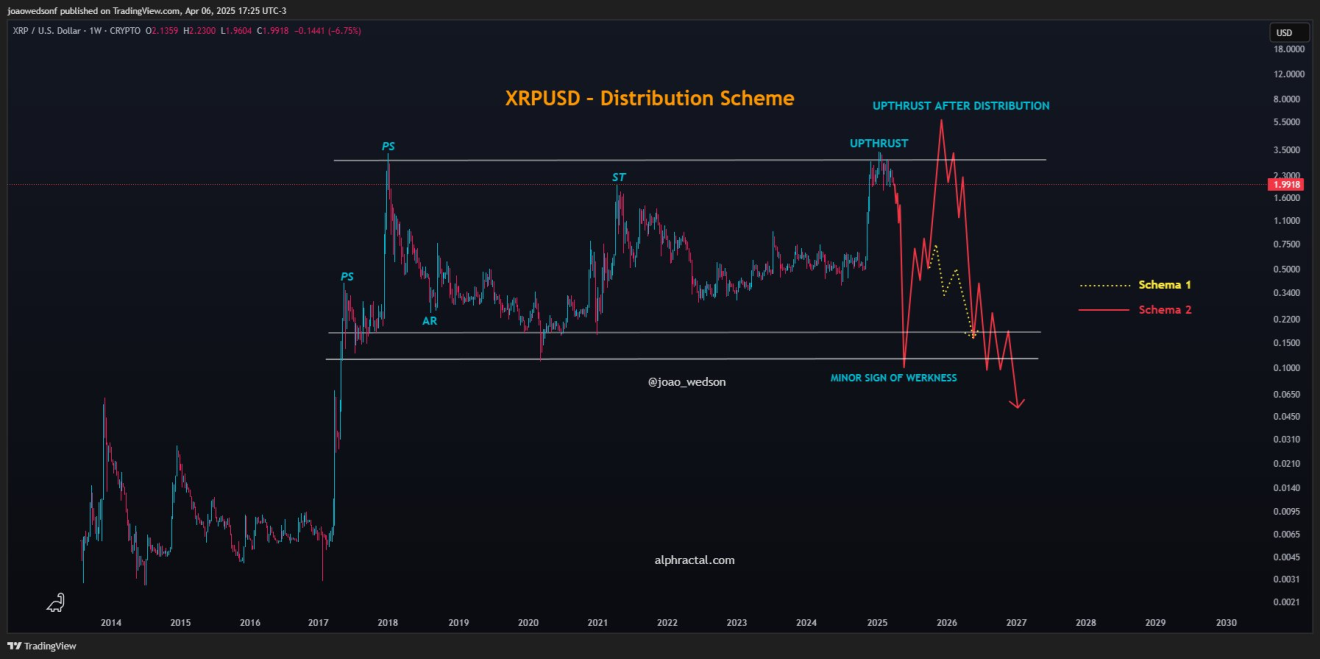Select the MINOR SIGN OF WERKNESS label
This screenshot has width=1320, height=659.
pos(893,378)
